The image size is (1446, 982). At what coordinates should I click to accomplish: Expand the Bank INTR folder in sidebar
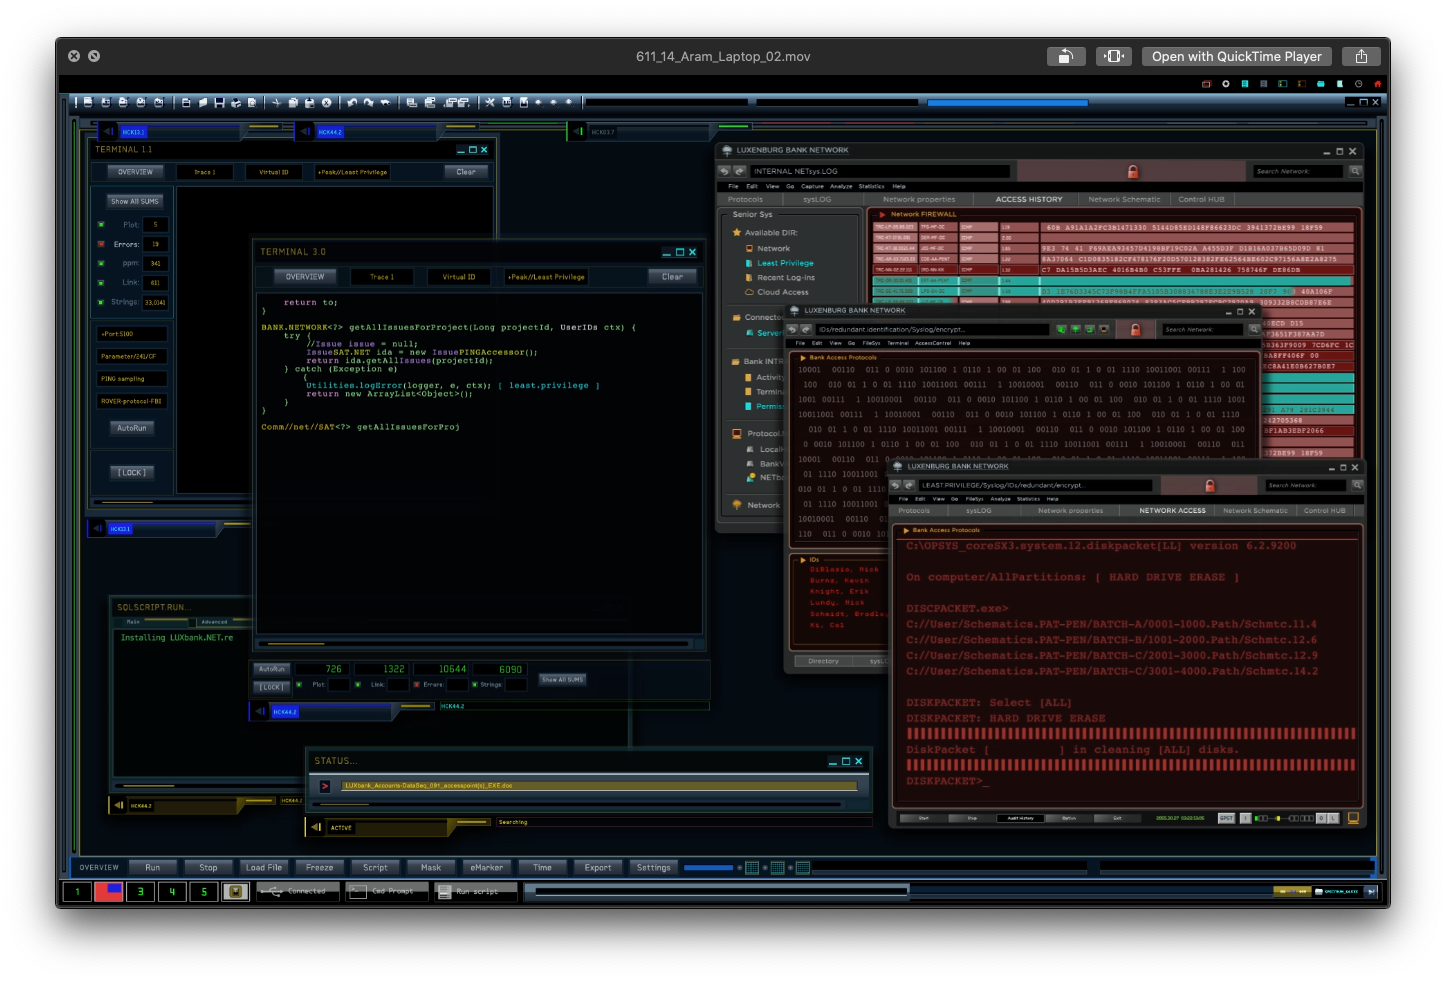(737, 361)
